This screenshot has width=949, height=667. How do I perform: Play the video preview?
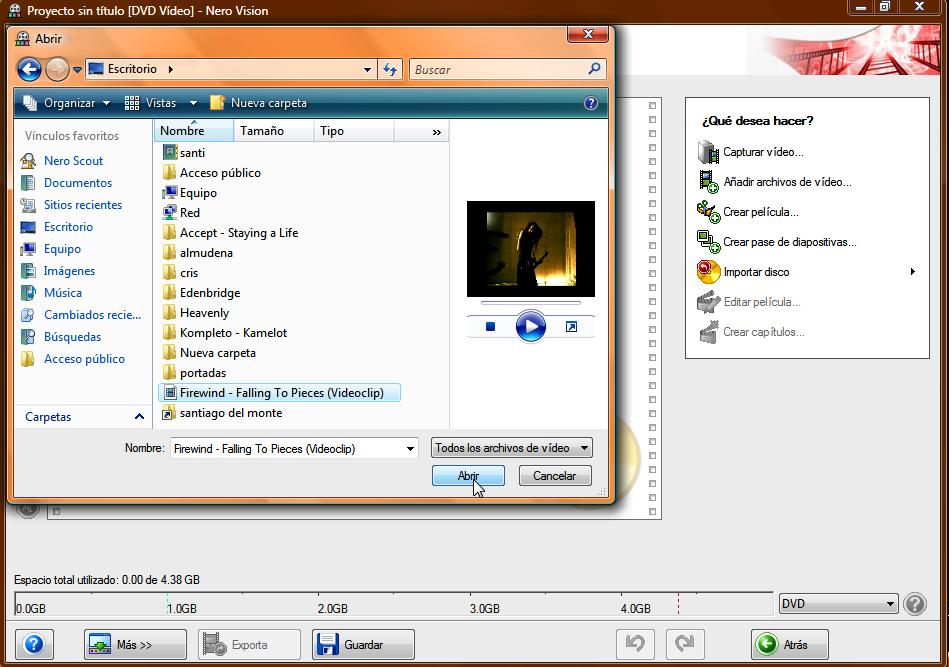coord(531,326)
